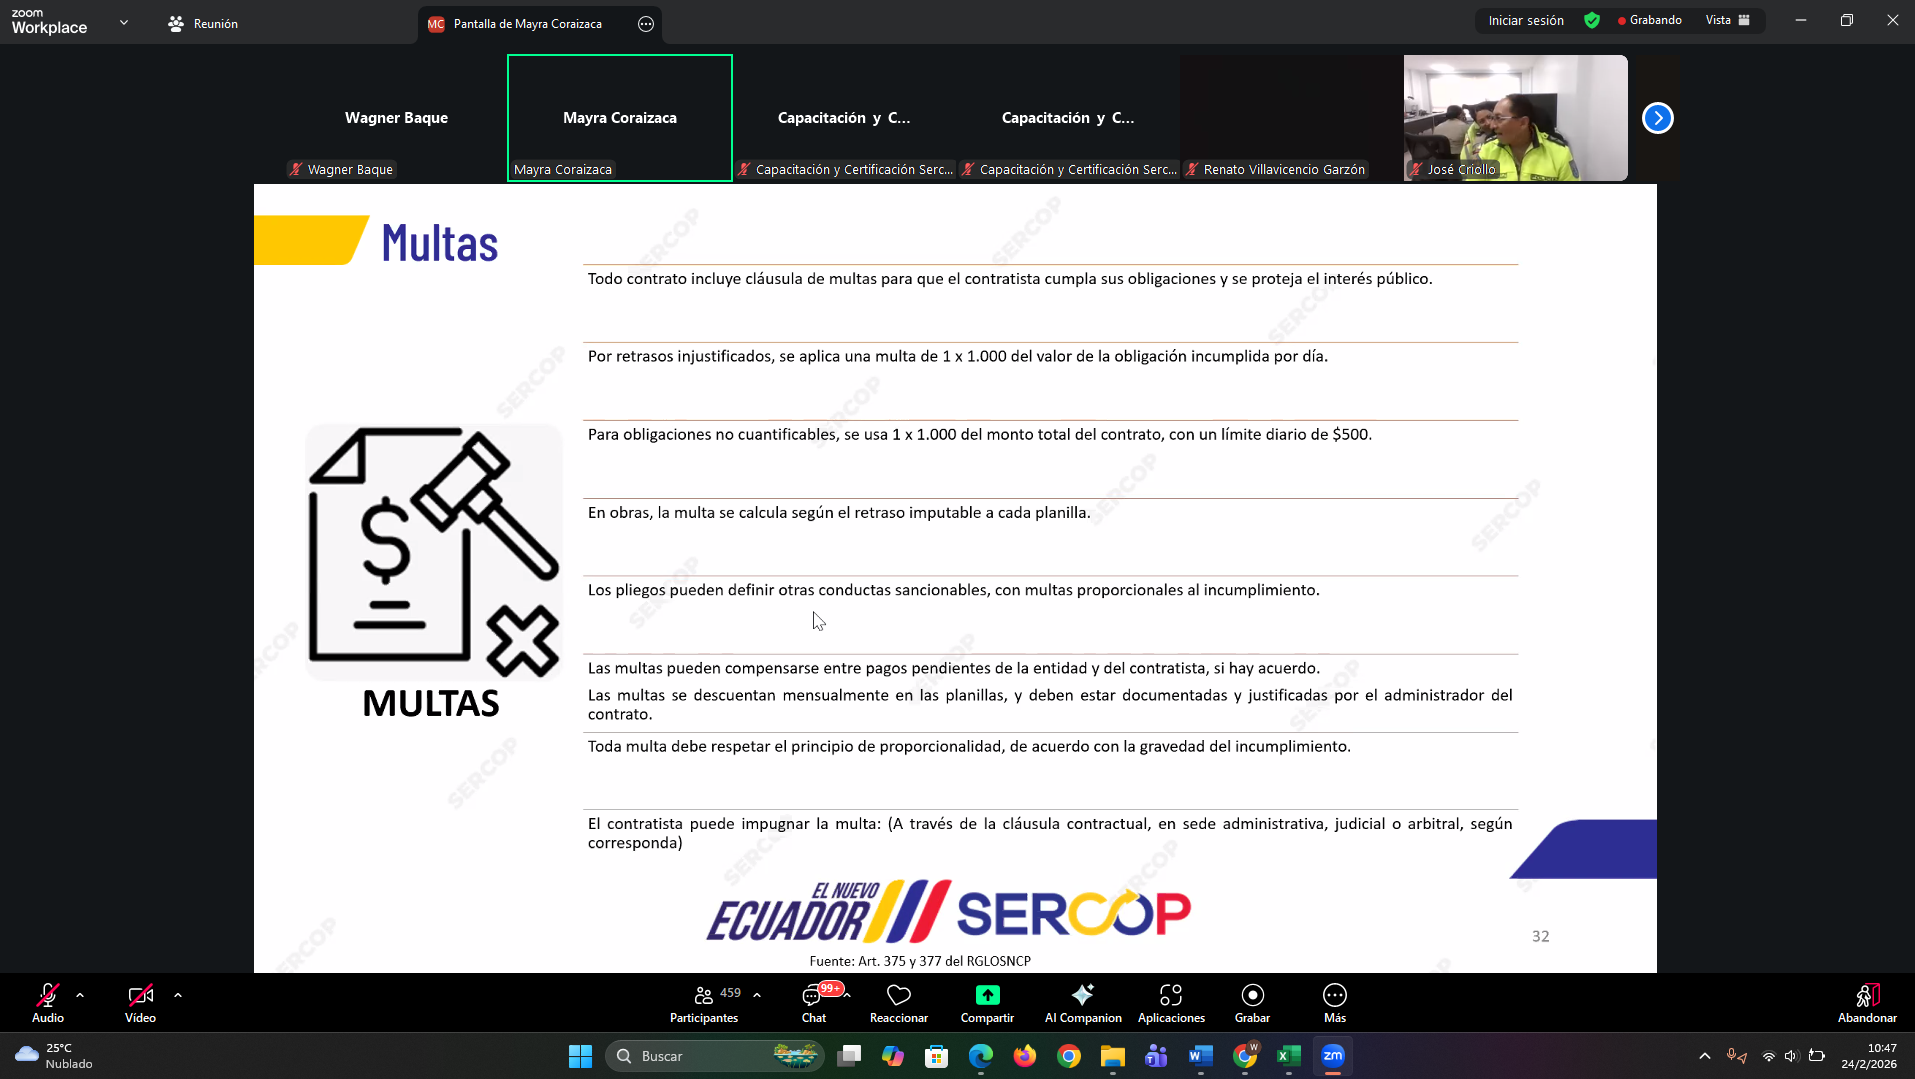Open Pantalla de Mayra Coraizaca options menu
Image resolution: width=1915 pixels, height=1079 pixels.
[646, 24]
